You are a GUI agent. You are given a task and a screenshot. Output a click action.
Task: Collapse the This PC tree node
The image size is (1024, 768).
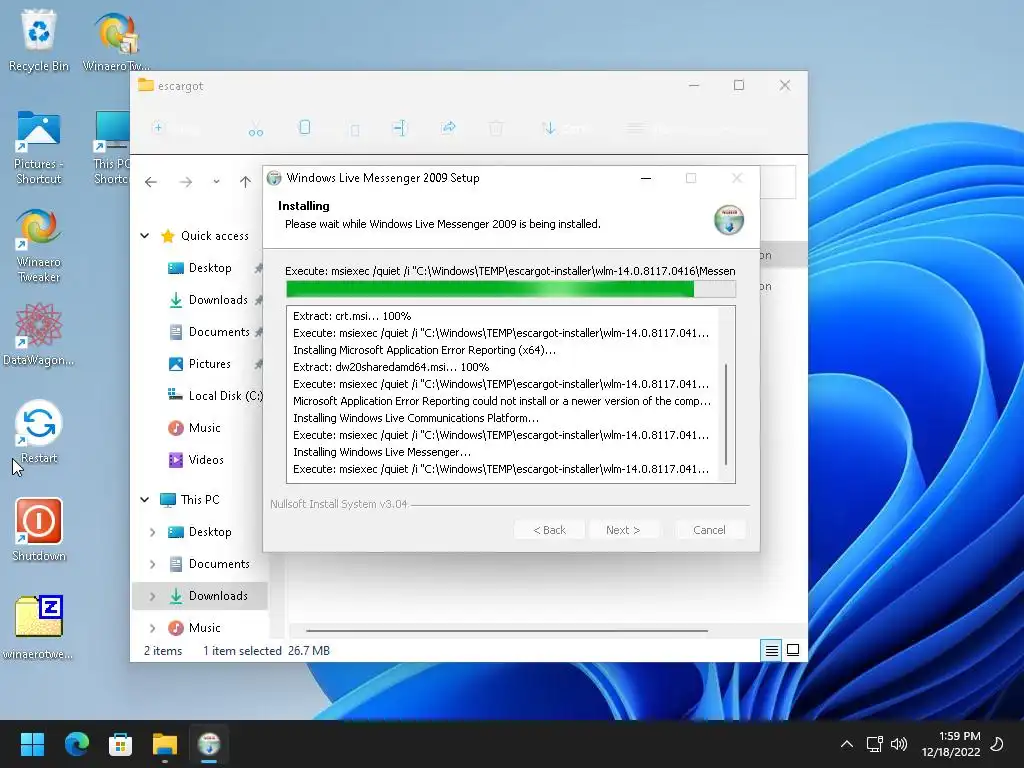pyautogui.click(x=145, y=500)
